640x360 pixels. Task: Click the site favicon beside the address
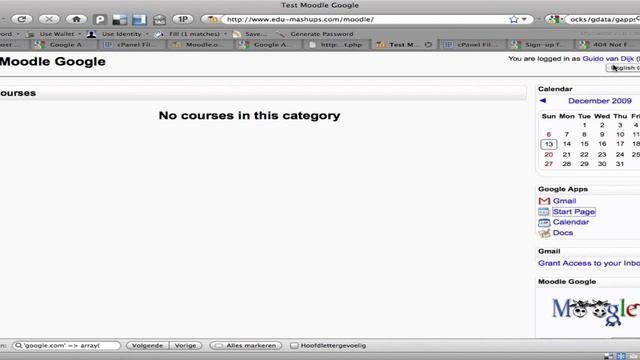point(212,19)
